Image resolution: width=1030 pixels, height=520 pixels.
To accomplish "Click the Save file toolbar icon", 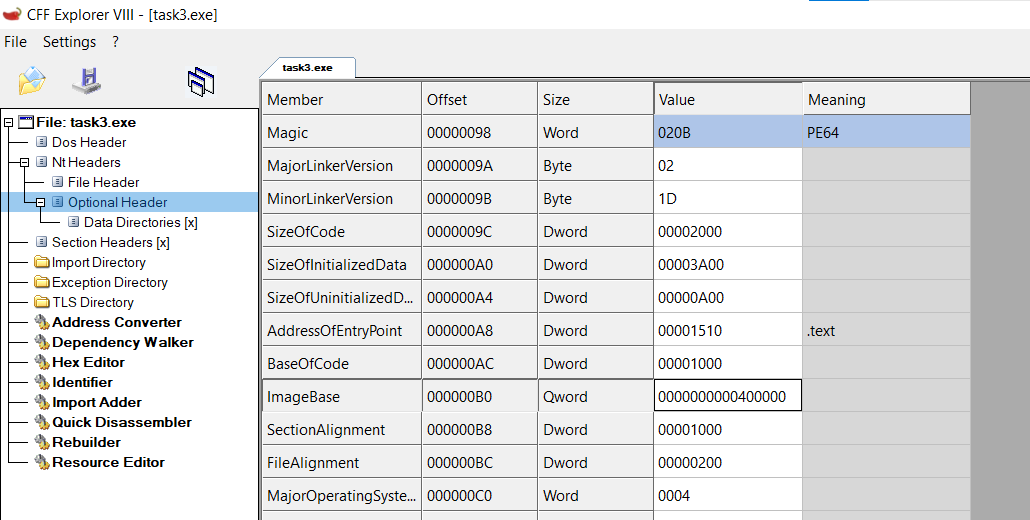I will [x=86, y=80].
